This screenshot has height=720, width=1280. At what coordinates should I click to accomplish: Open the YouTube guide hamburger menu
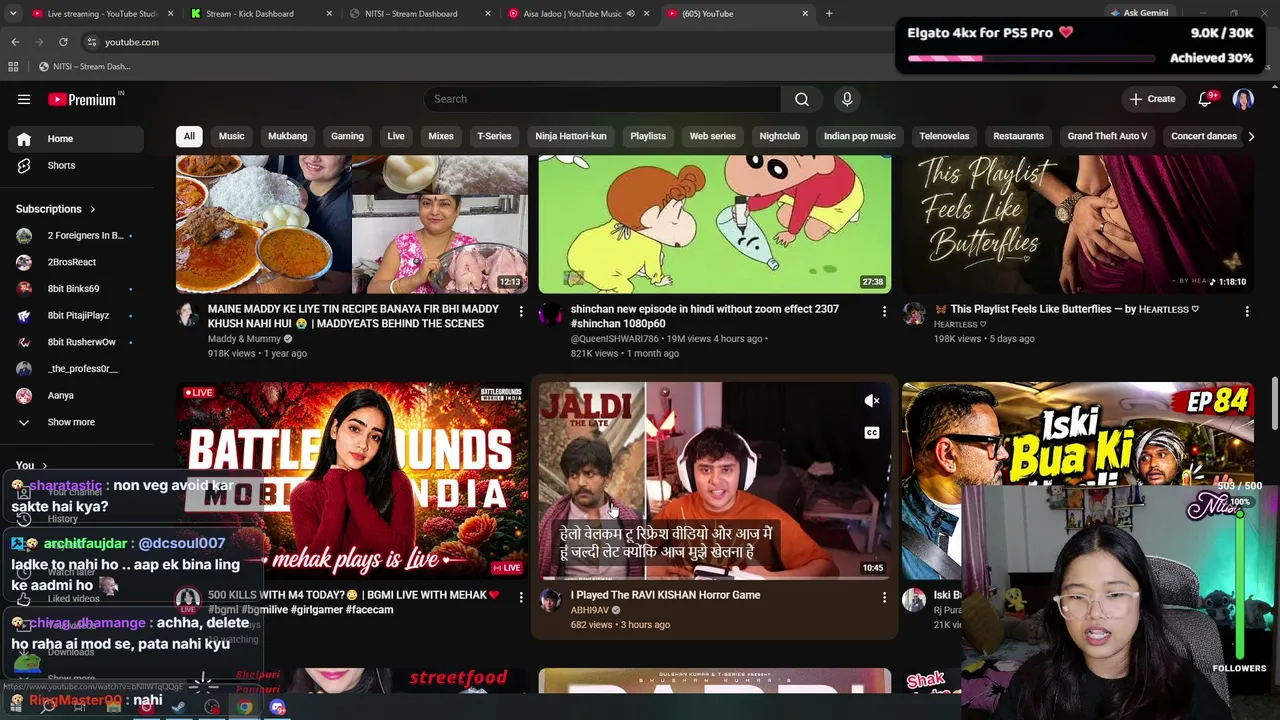(x=24, y=99)
